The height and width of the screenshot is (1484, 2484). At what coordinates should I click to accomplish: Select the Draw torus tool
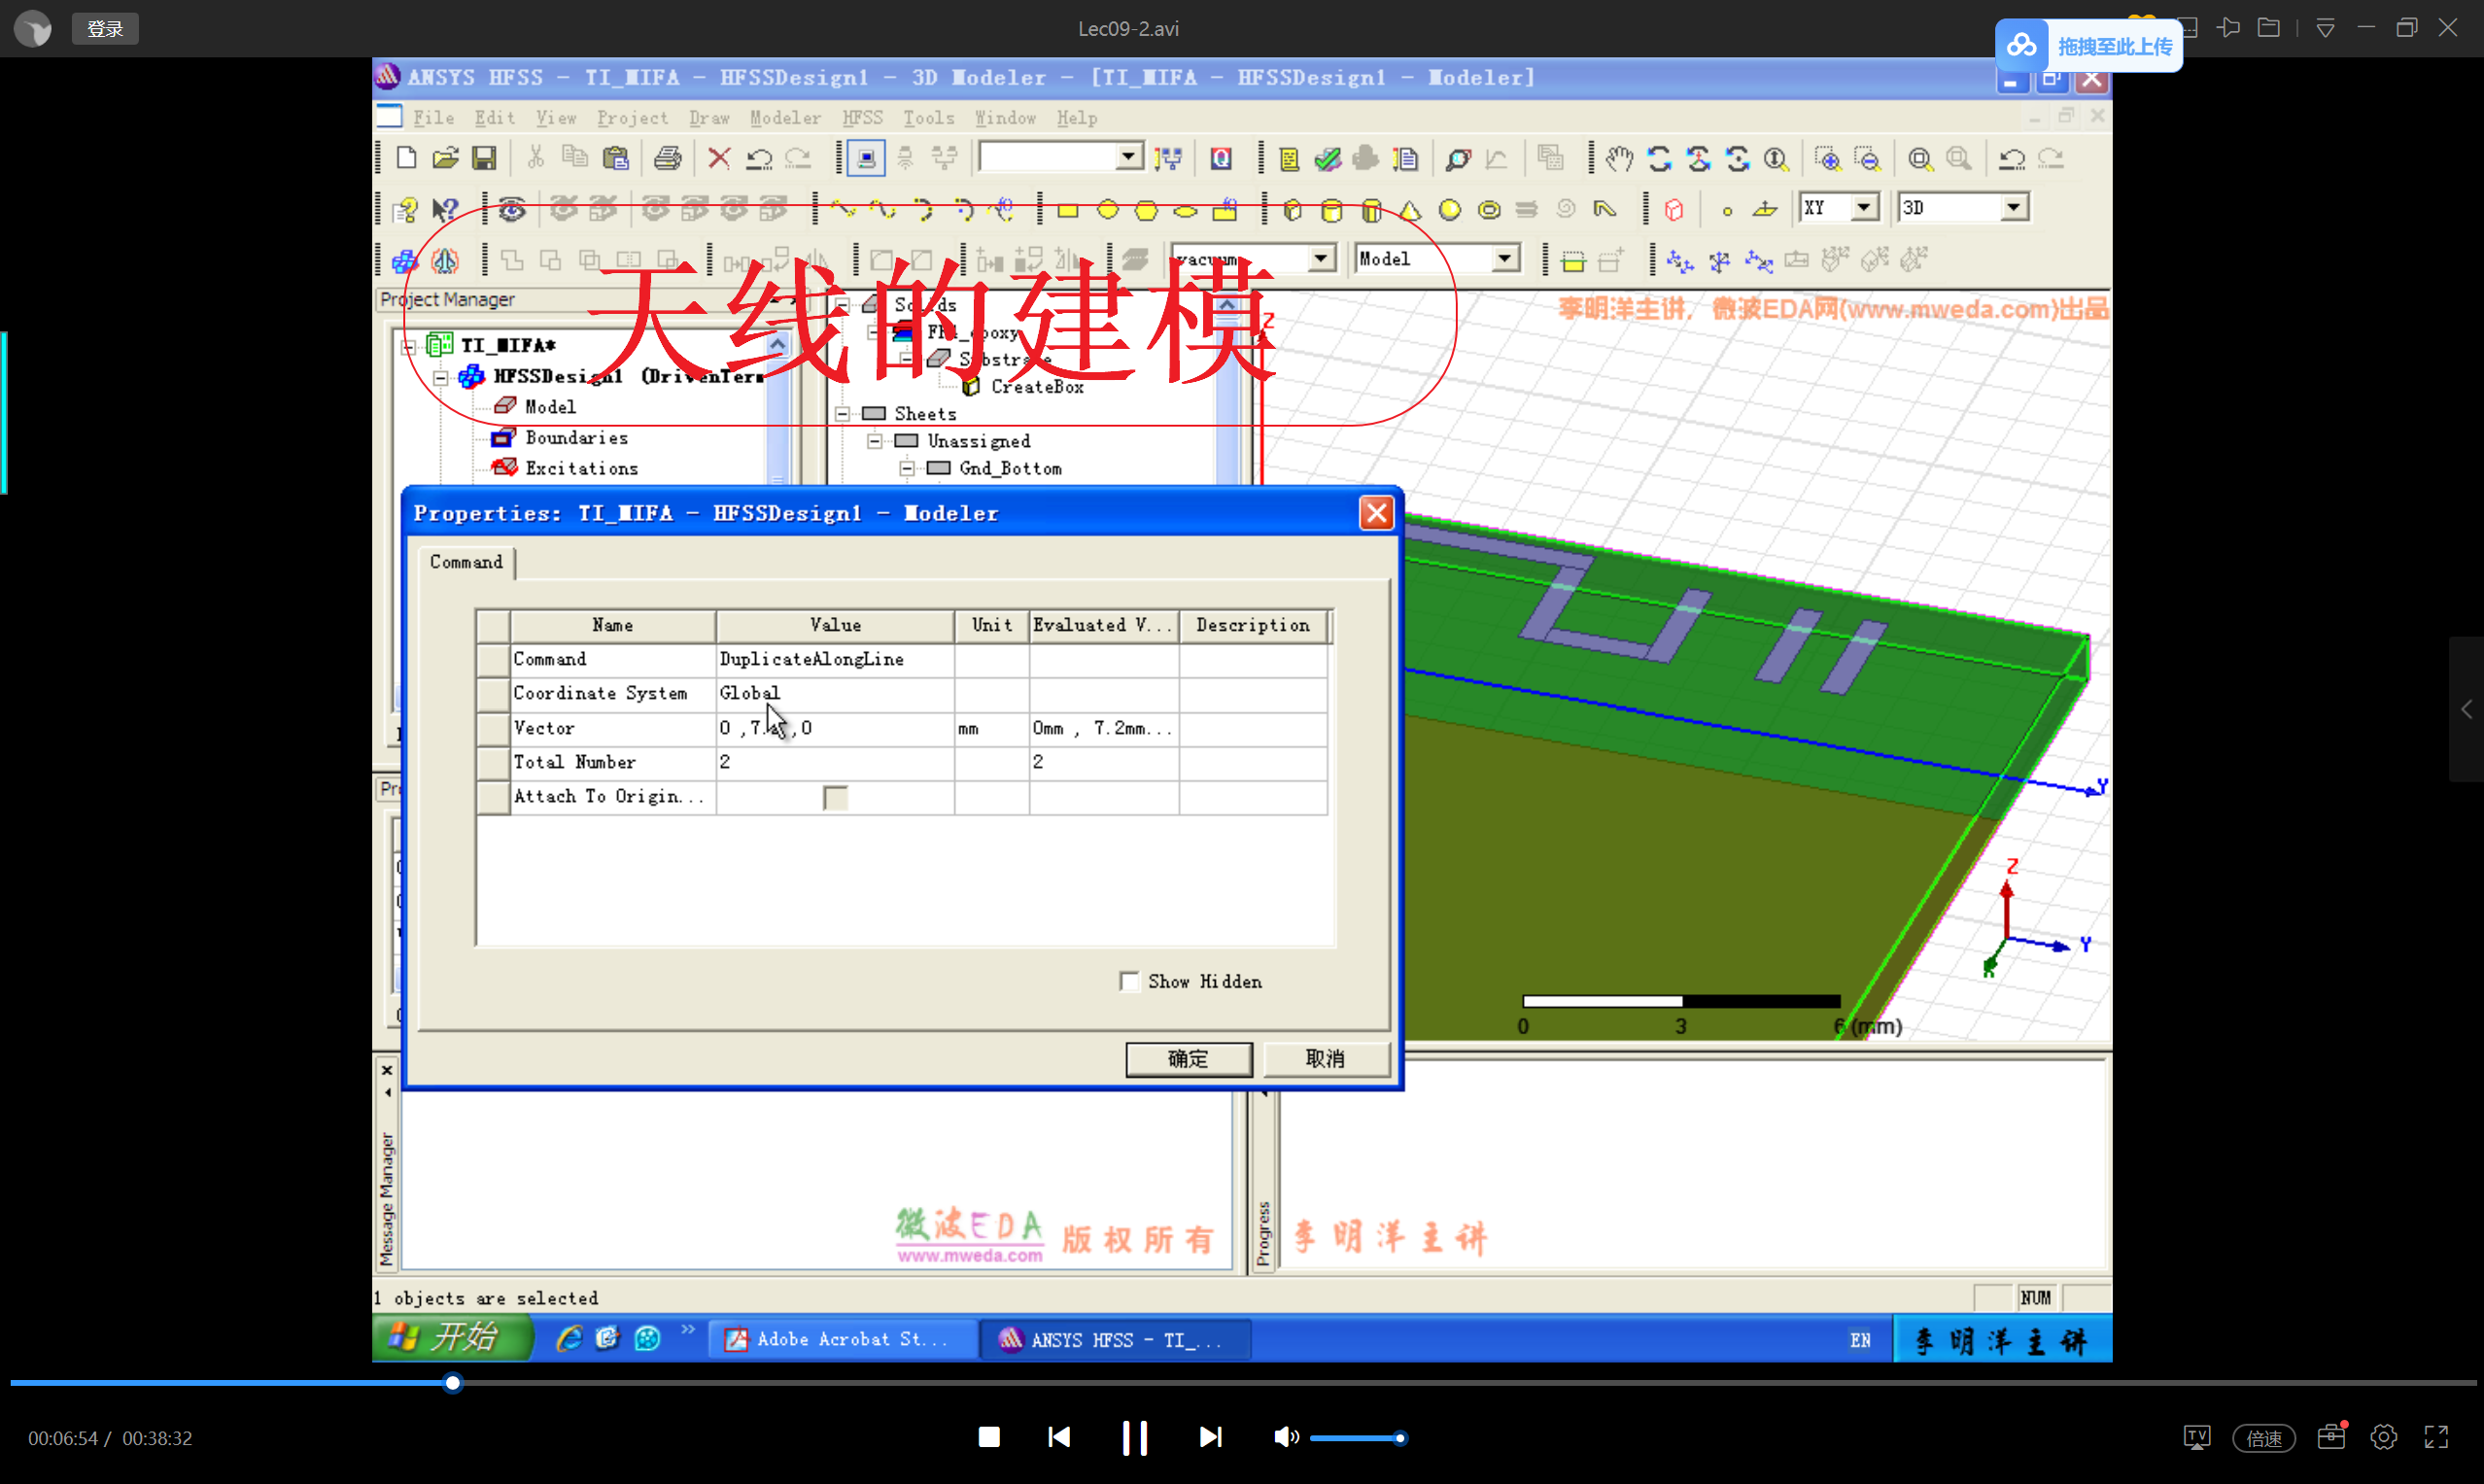(x=1489, y=210)
